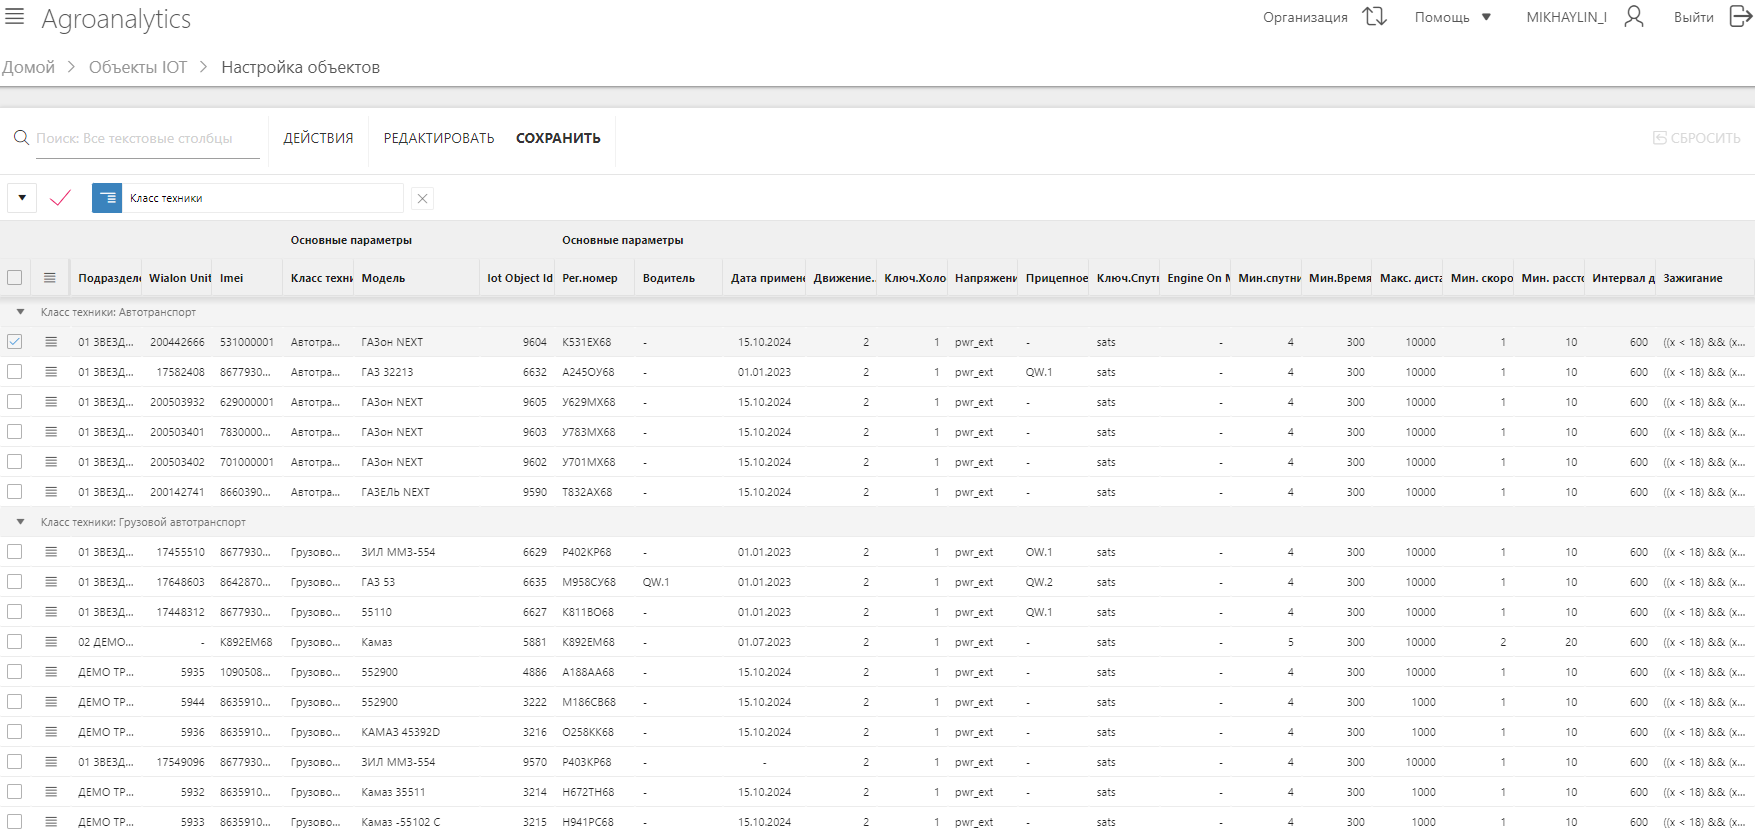Collapse the Грузовой автотранспорт group
This screenshot has width=1755, height=833.
pyautogui.click(x=20, y=522)
